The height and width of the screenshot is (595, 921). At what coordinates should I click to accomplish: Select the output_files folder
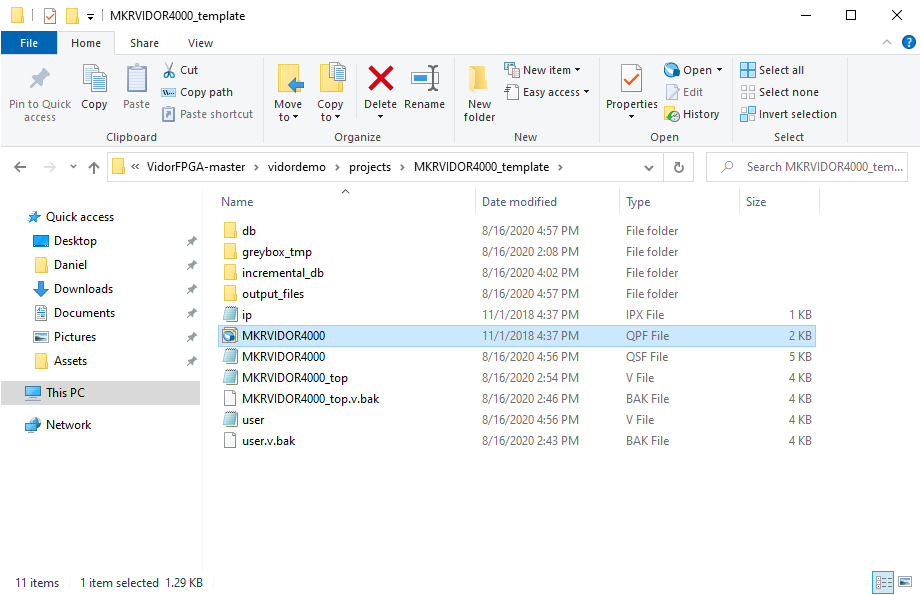point(272,294)
